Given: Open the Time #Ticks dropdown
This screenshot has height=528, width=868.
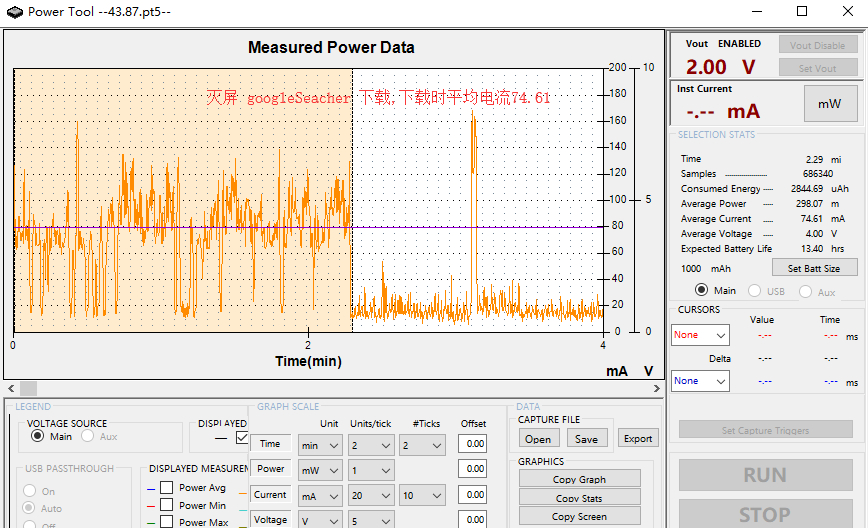Looking at the screenshot, I should pos(422,445).
